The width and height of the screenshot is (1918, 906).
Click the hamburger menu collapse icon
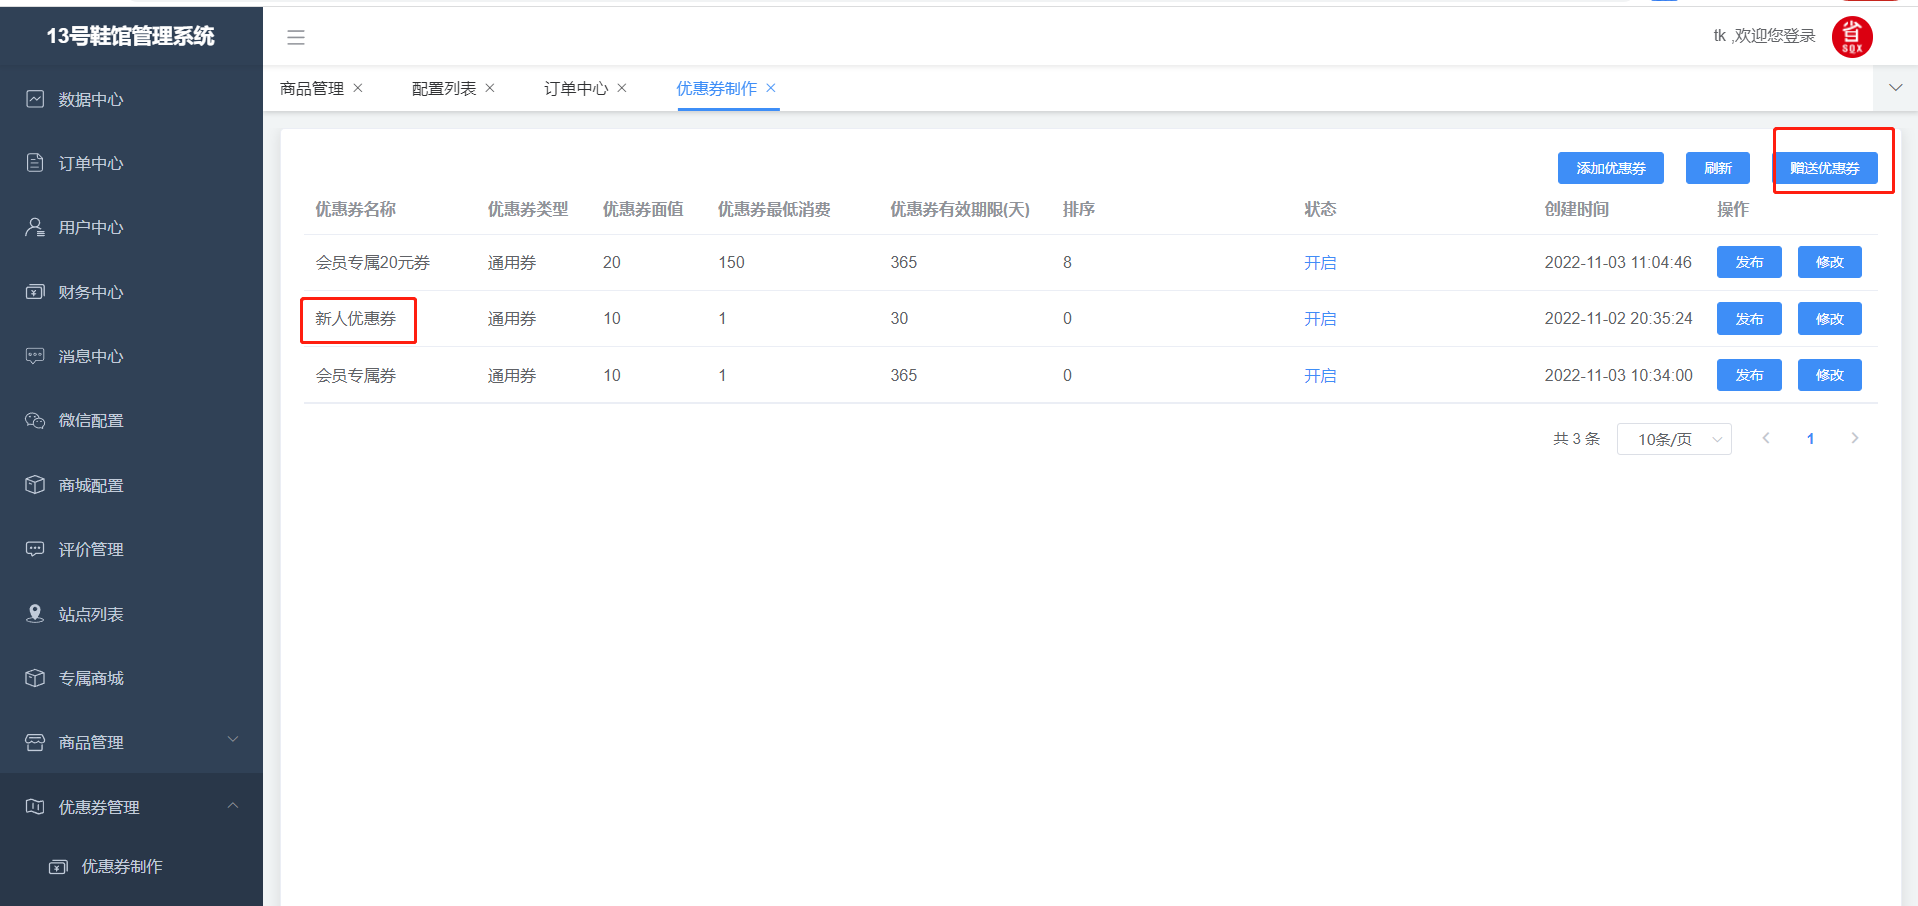(x=295, y=37)
